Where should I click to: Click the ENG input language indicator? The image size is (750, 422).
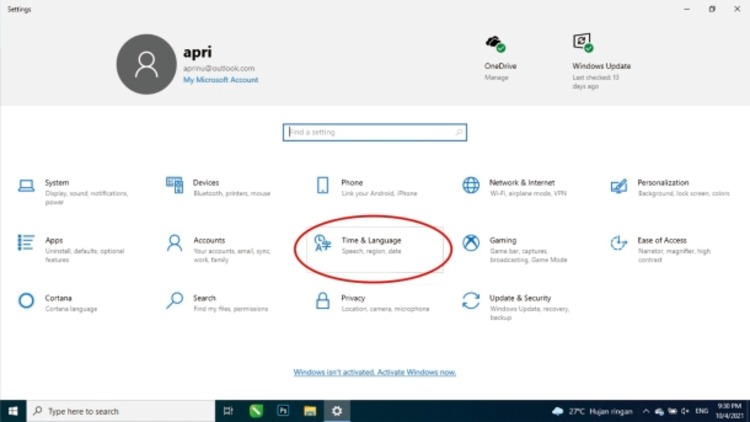(702, 411)
